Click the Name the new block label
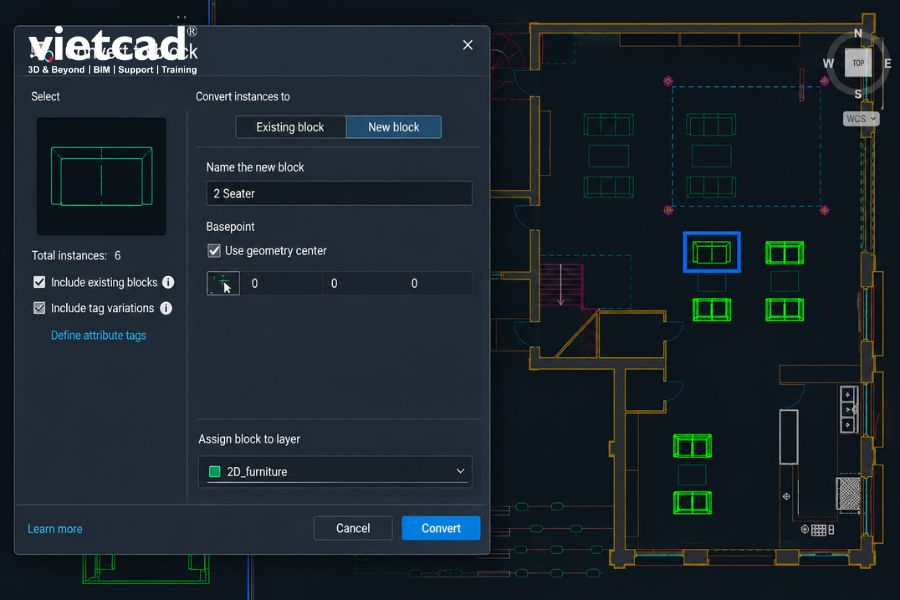The width and height of the screenshot is (900, 600). coord(255,167)
